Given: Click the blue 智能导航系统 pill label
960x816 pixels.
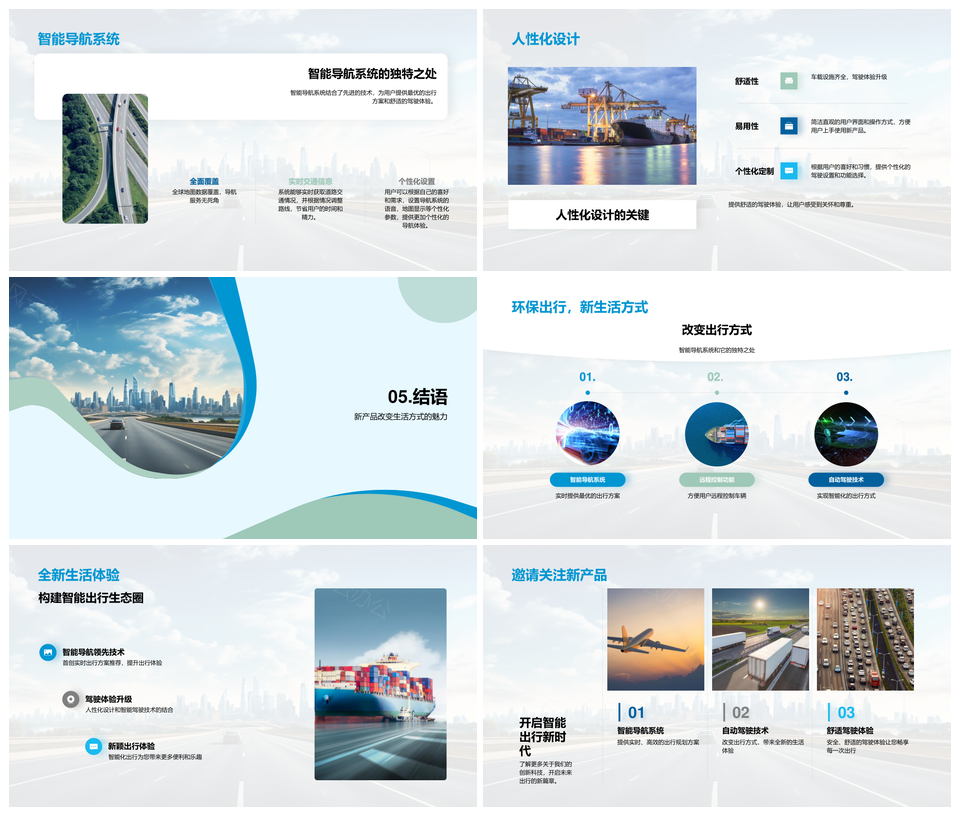Looking at the screenshot, I should (587, 479).
